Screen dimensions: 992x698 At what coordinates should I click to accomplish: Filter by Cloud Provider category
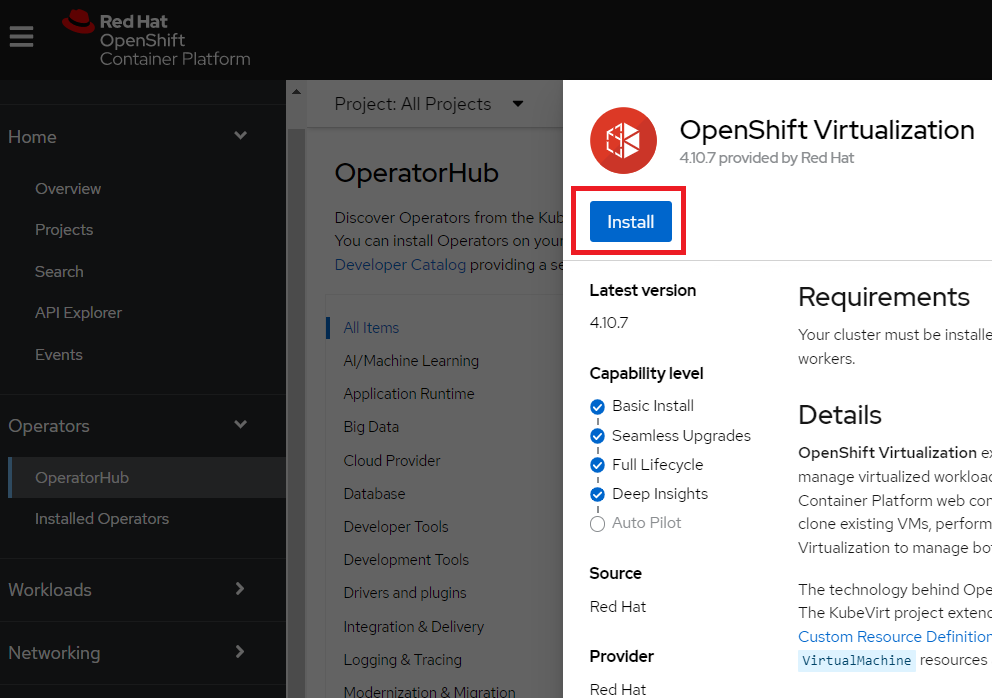(392, 461)
